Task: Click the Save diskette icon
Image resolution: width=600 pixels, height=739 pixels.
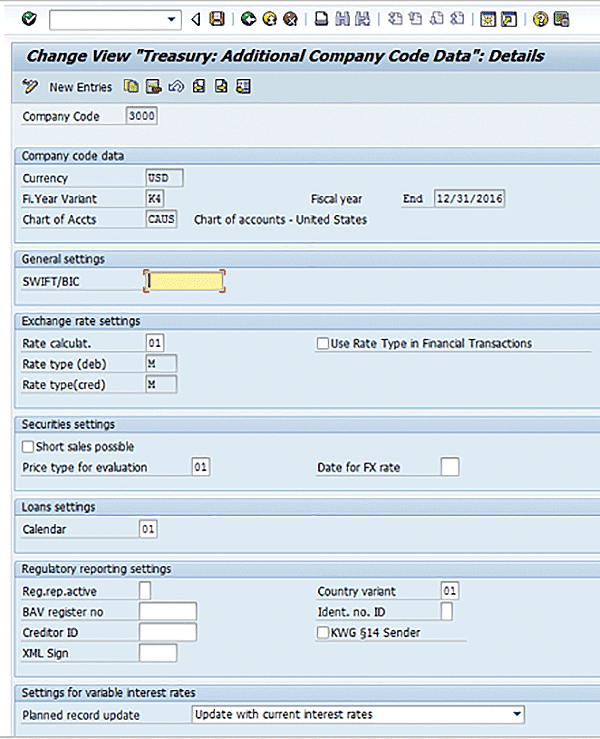Action: pos(217,18)
